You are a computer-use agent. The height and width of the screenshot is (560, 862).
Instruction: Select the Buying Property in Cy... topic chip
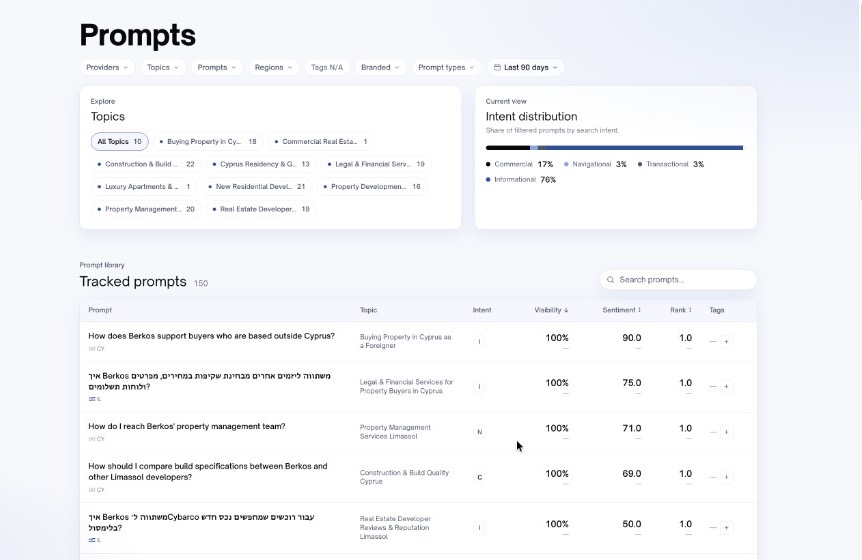click(x=208, y=141)
